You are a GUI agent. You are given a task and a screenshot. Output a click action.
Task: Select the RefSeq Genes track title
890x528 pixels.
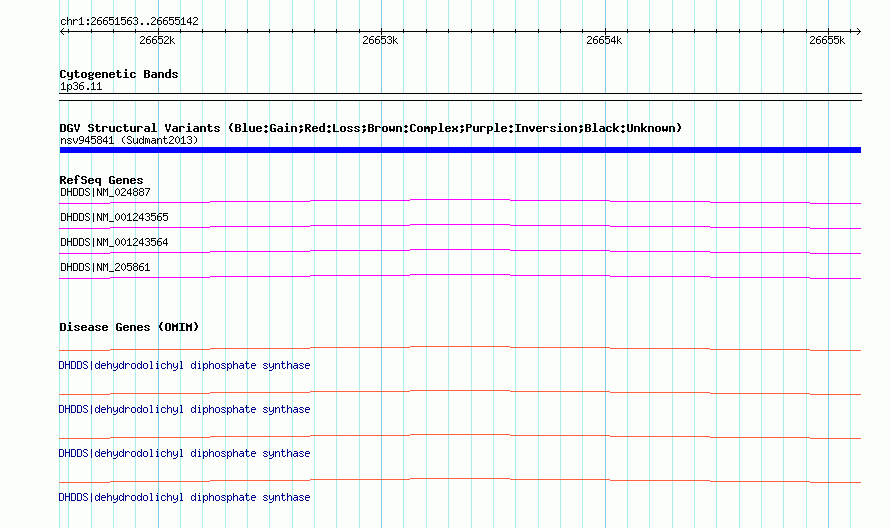tap(101, 180)
